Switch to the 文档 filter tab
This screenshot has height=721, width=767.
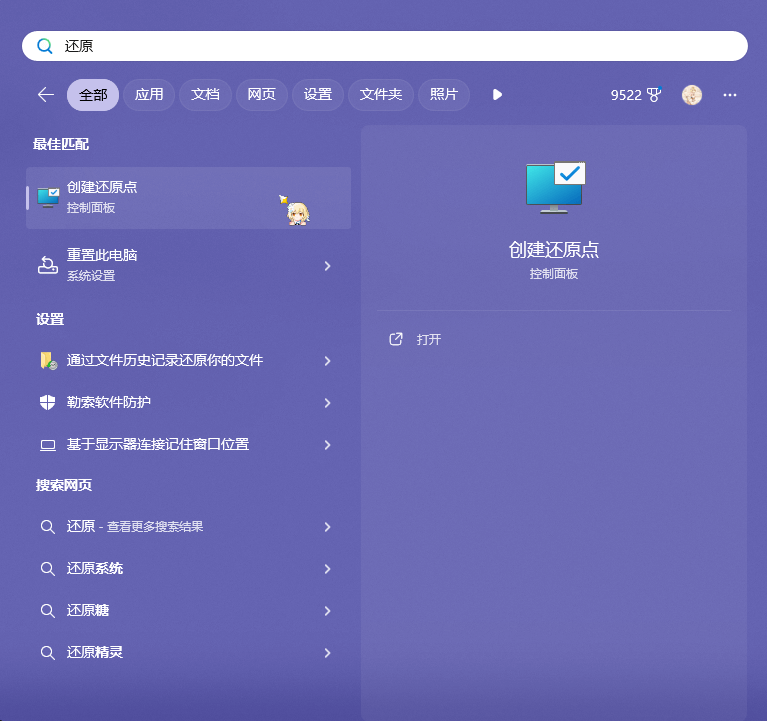(x=205, y=95)
